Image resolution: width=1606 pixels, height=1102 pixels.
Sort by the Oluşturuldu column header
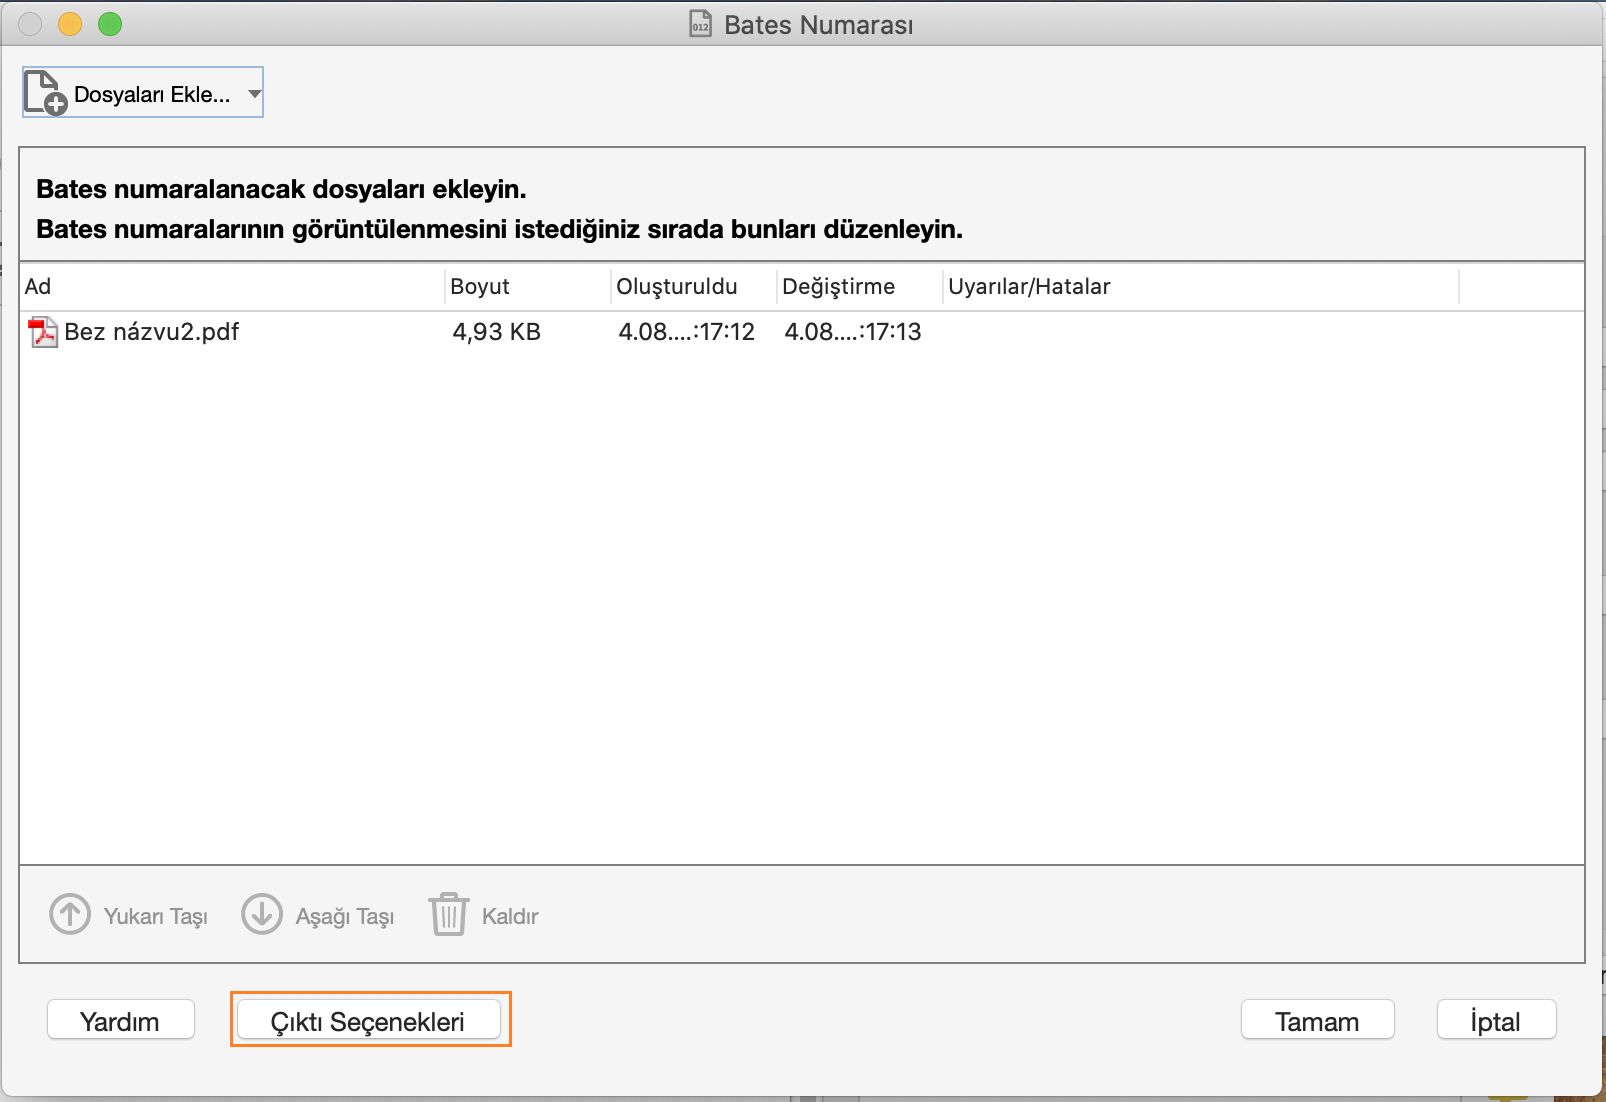692,287
